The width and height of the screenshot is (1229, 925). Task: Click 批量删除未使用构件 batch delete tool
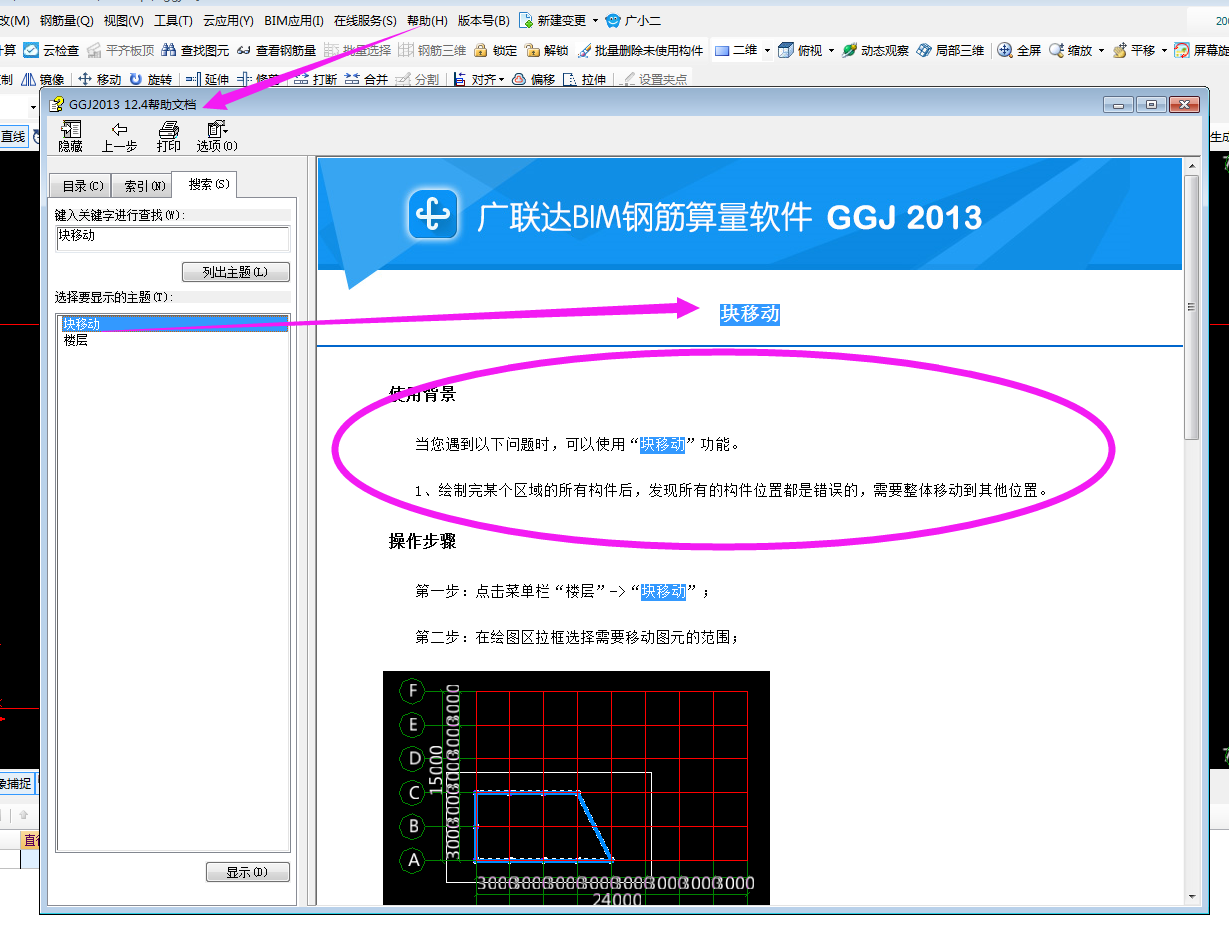tap(639, 50)
